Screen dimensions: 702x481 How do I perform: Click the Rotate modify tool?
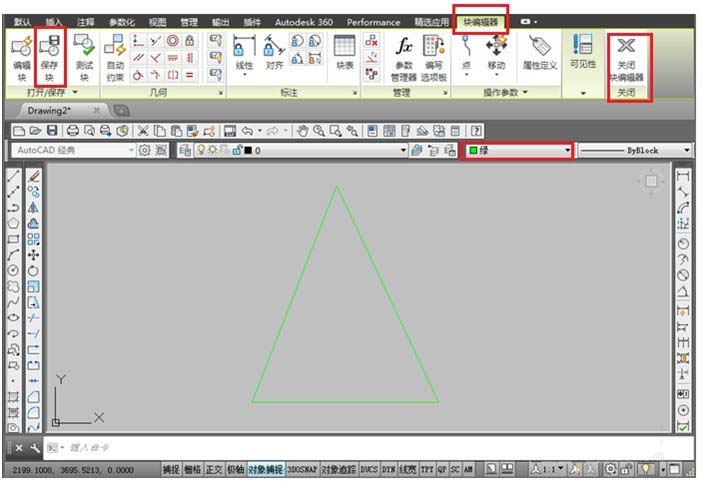(34, 271)
